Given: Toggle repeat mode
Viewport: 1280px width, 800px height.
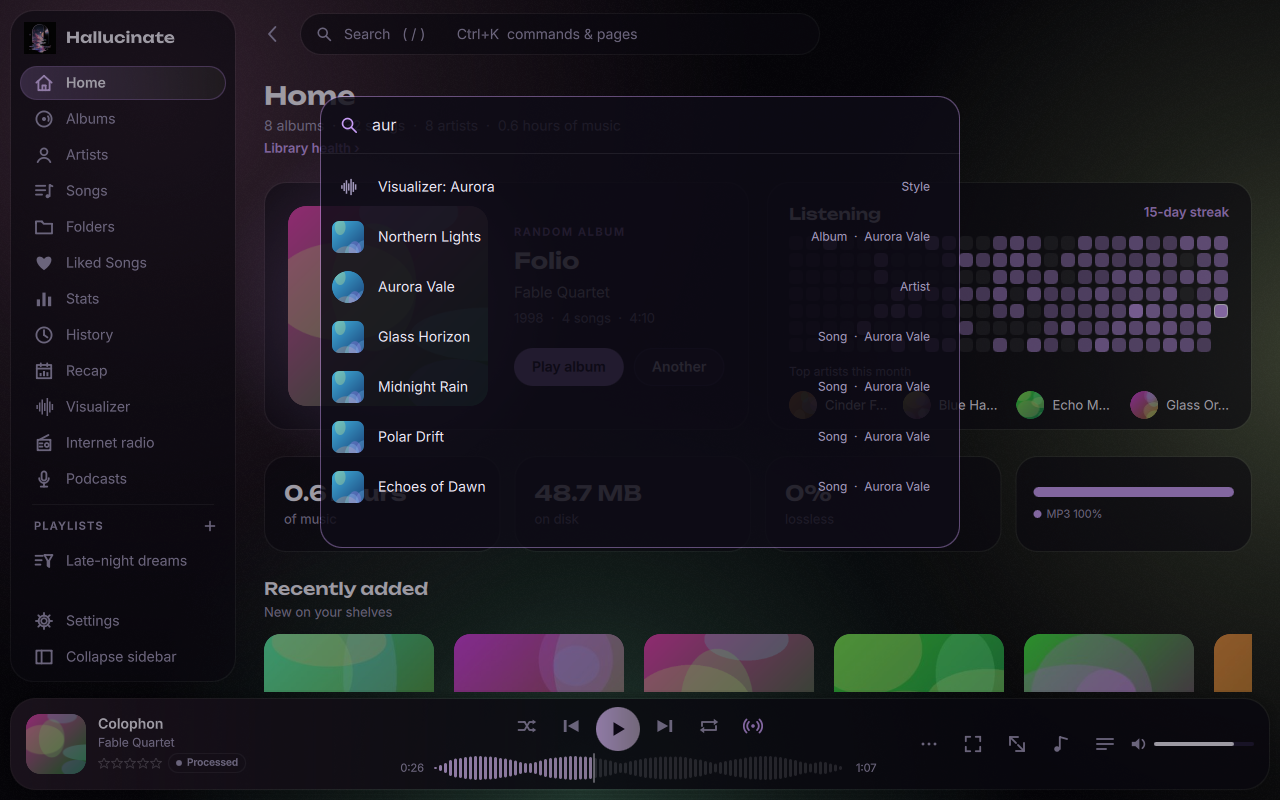Looking at the screenshot, I should point(709,726).
